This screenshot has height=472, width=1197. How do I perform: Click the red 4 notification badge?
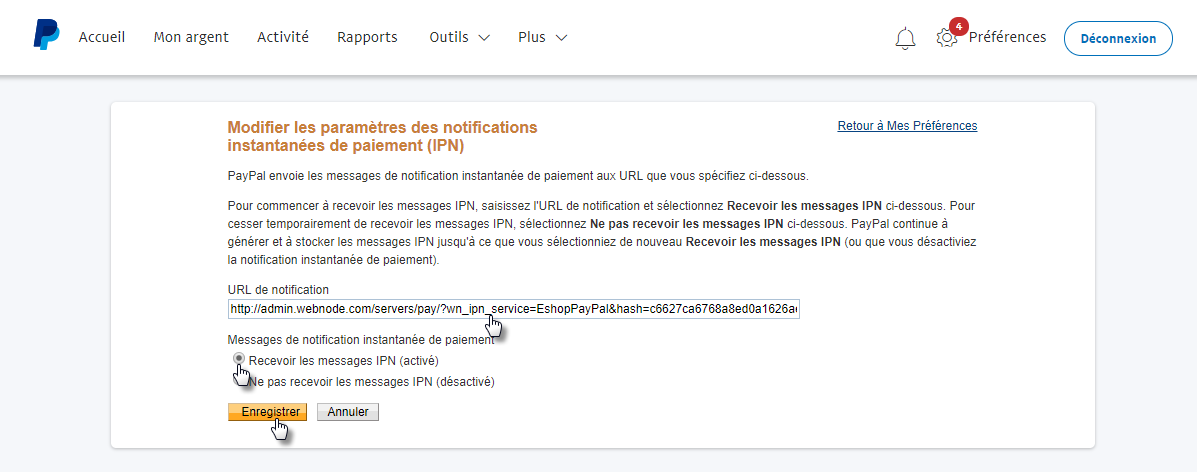[958, 27]
